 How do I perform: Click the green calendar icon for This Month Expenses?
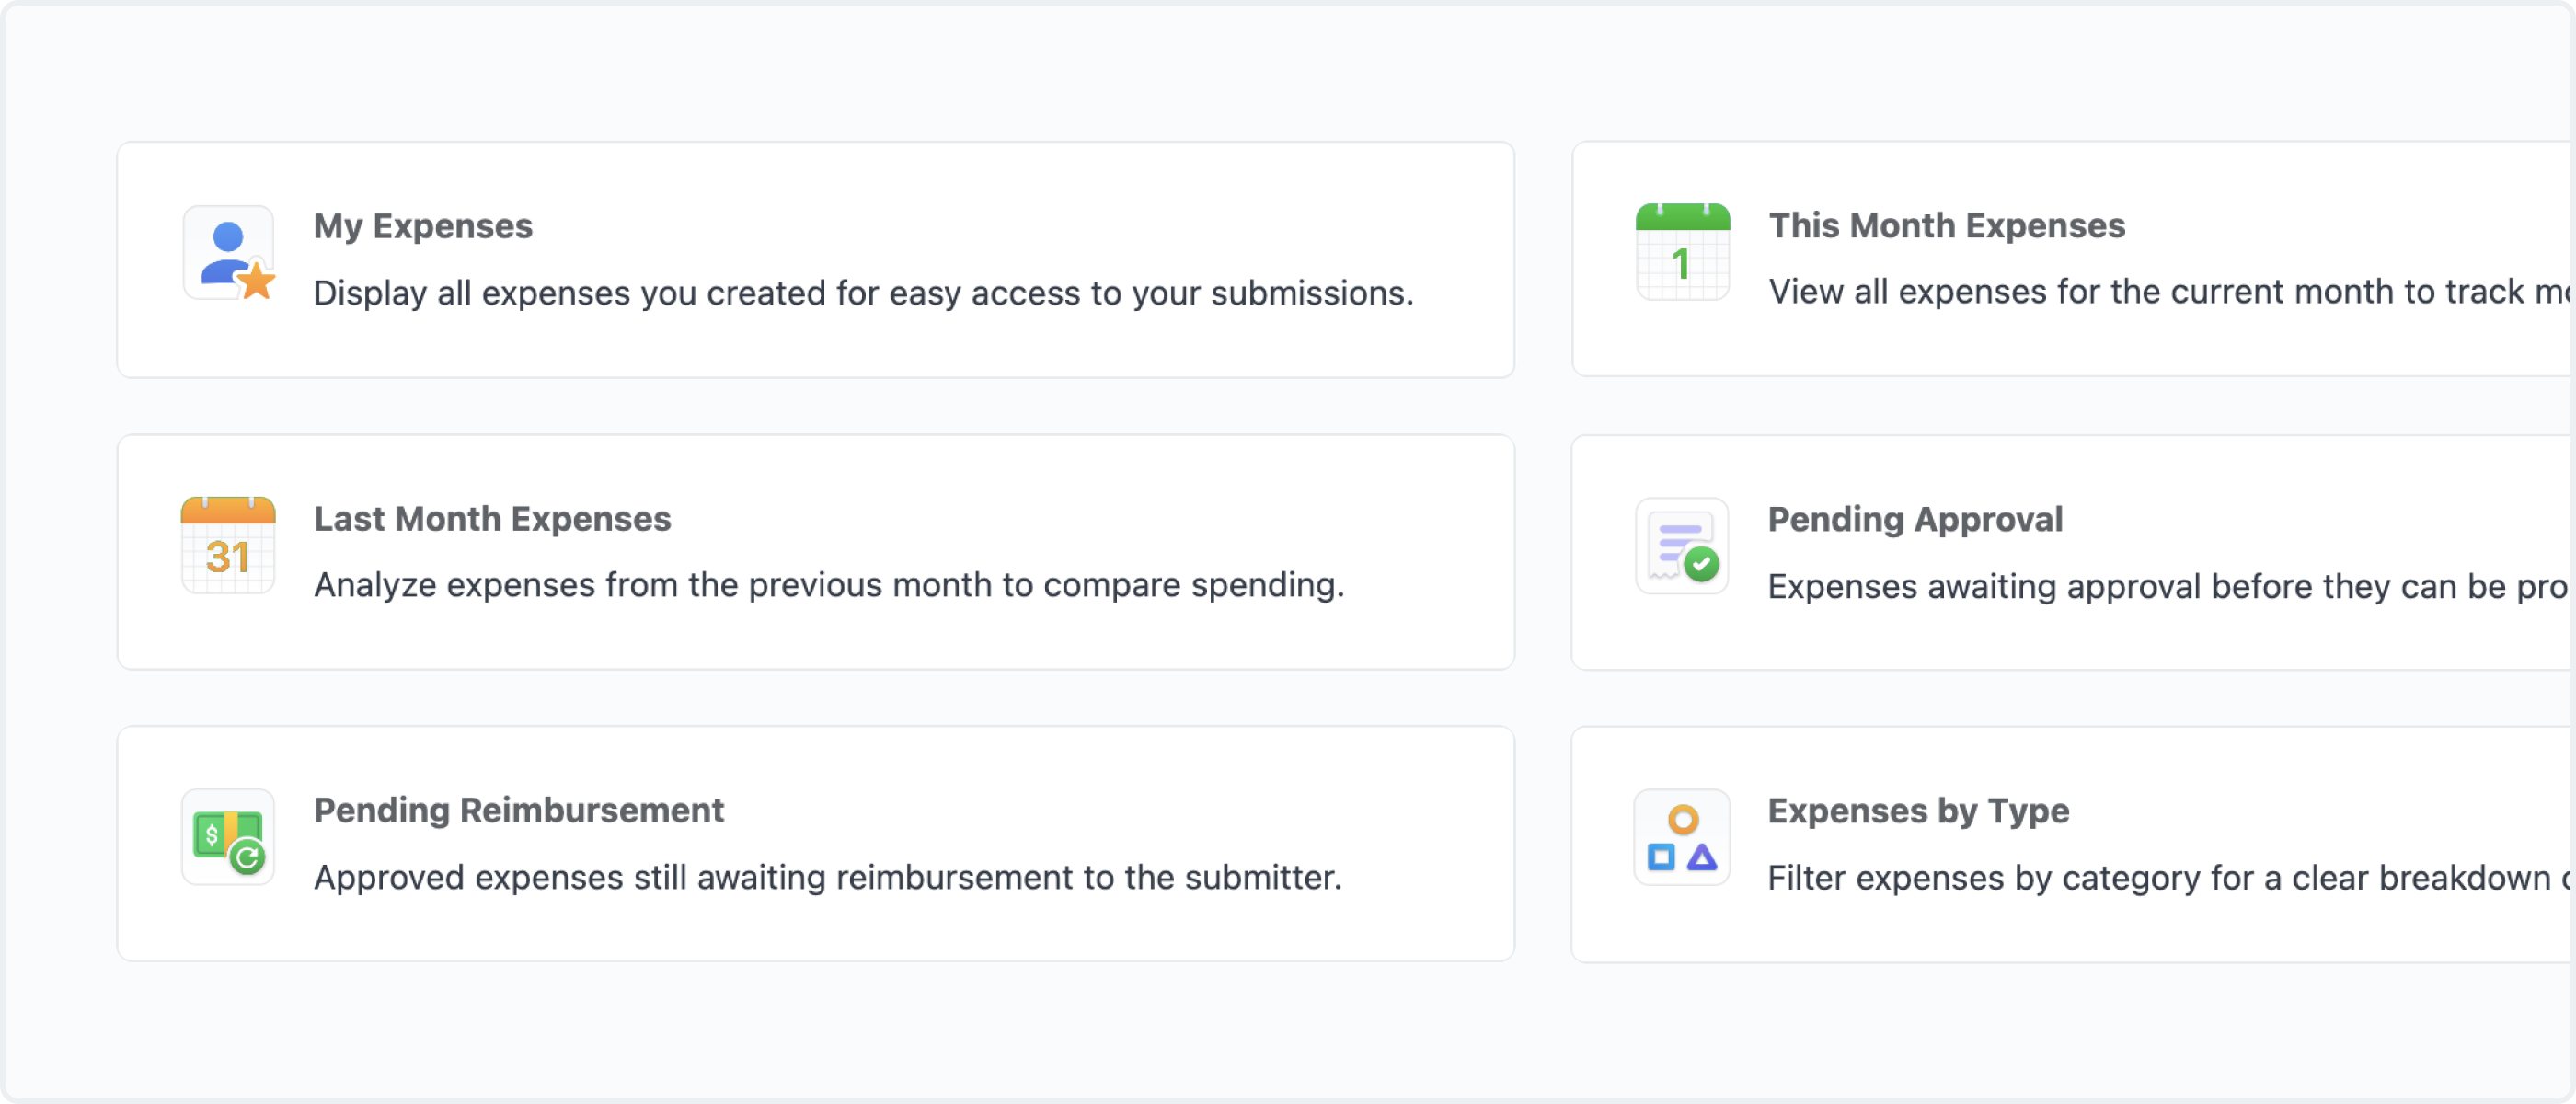[x=1681, y=253]
